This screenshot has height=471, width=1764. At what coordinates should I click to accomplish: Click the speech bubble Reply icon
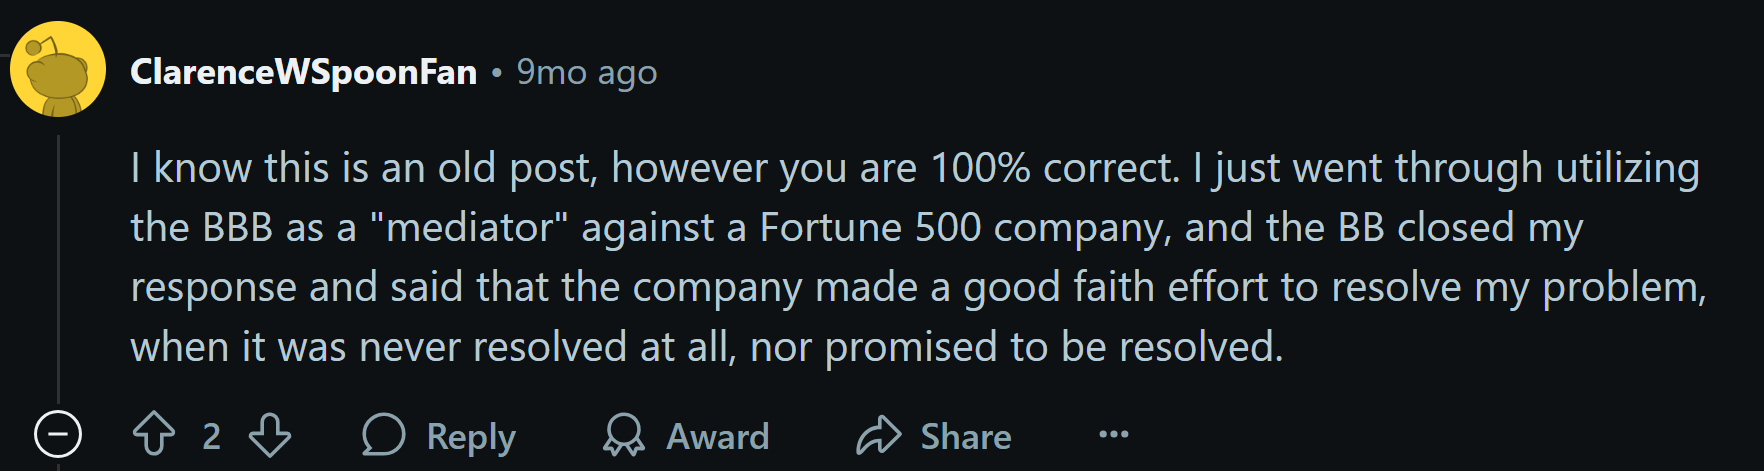pyautogui.click(x=383, y=435)
